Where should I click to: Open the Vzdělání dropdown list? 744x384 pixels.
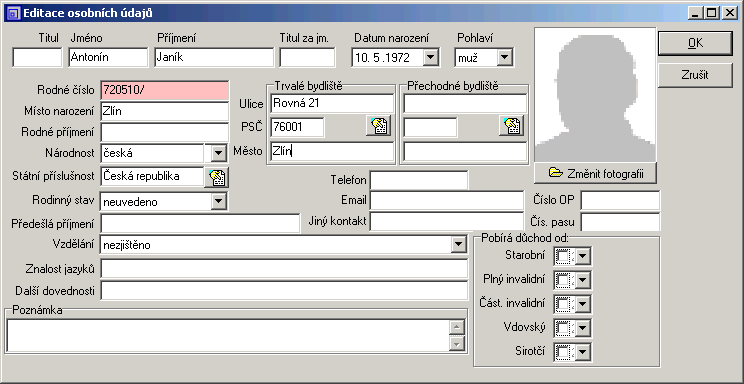pos(458,245)
